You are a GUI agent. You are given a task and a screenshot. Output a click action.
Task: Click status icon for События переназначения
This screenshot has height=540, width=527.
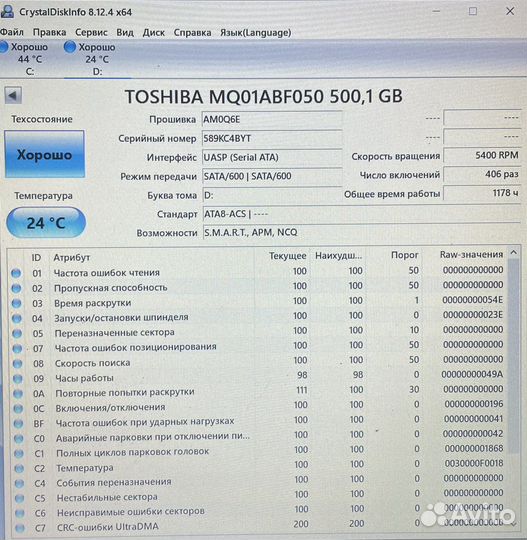tap(20, 483)
